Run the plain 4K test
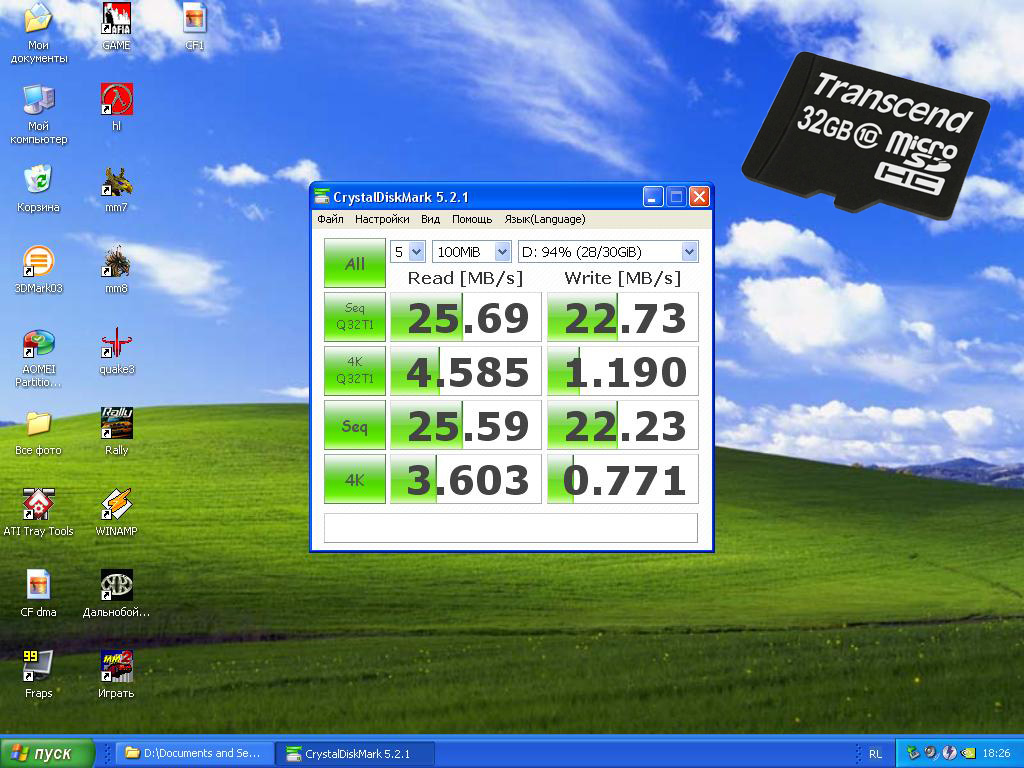This screenshot has width=1024, height=768. coord(355,479)
